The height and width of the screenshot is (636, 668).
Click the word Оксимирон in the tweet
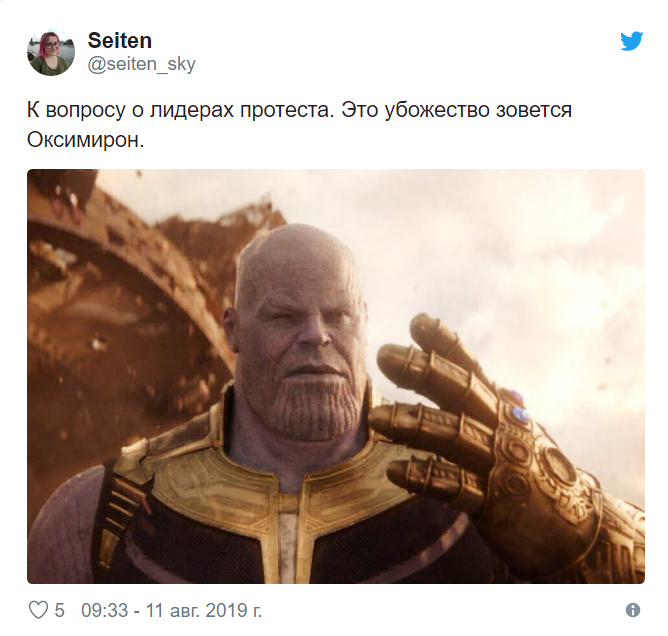[x=84, y=140]
